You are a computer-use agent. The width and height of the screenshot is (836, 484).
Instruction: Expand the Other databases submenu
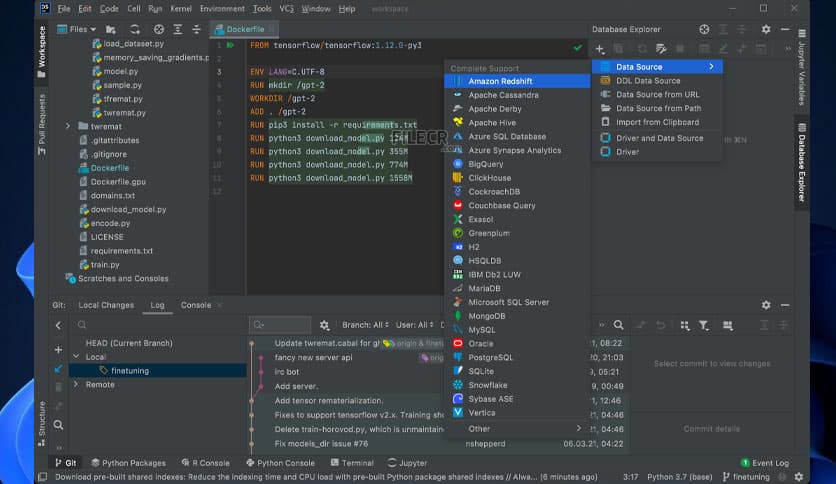tap(517, 429)
